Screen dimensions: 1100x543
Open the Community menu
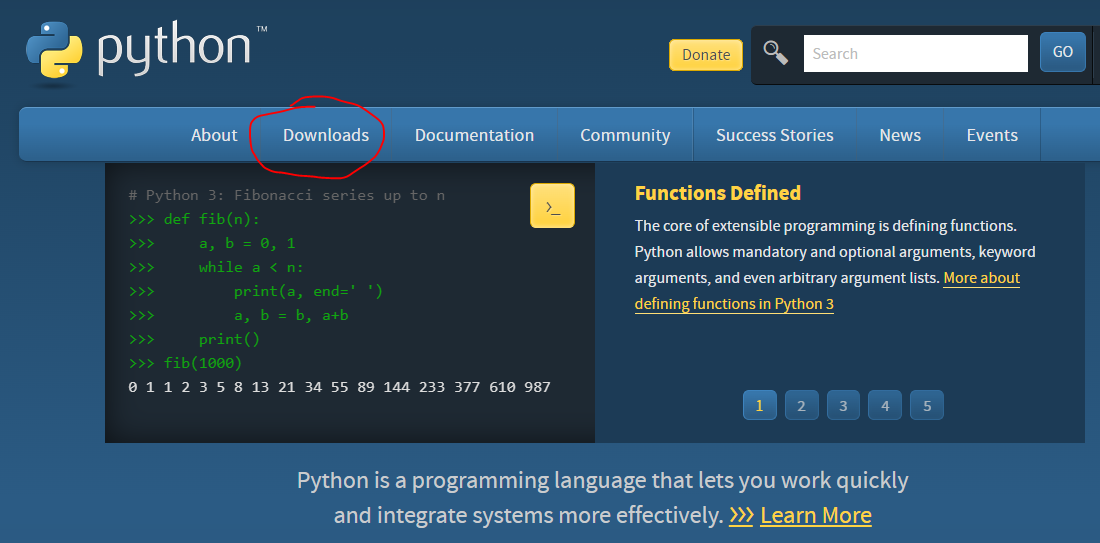click(x=625, y=135)
